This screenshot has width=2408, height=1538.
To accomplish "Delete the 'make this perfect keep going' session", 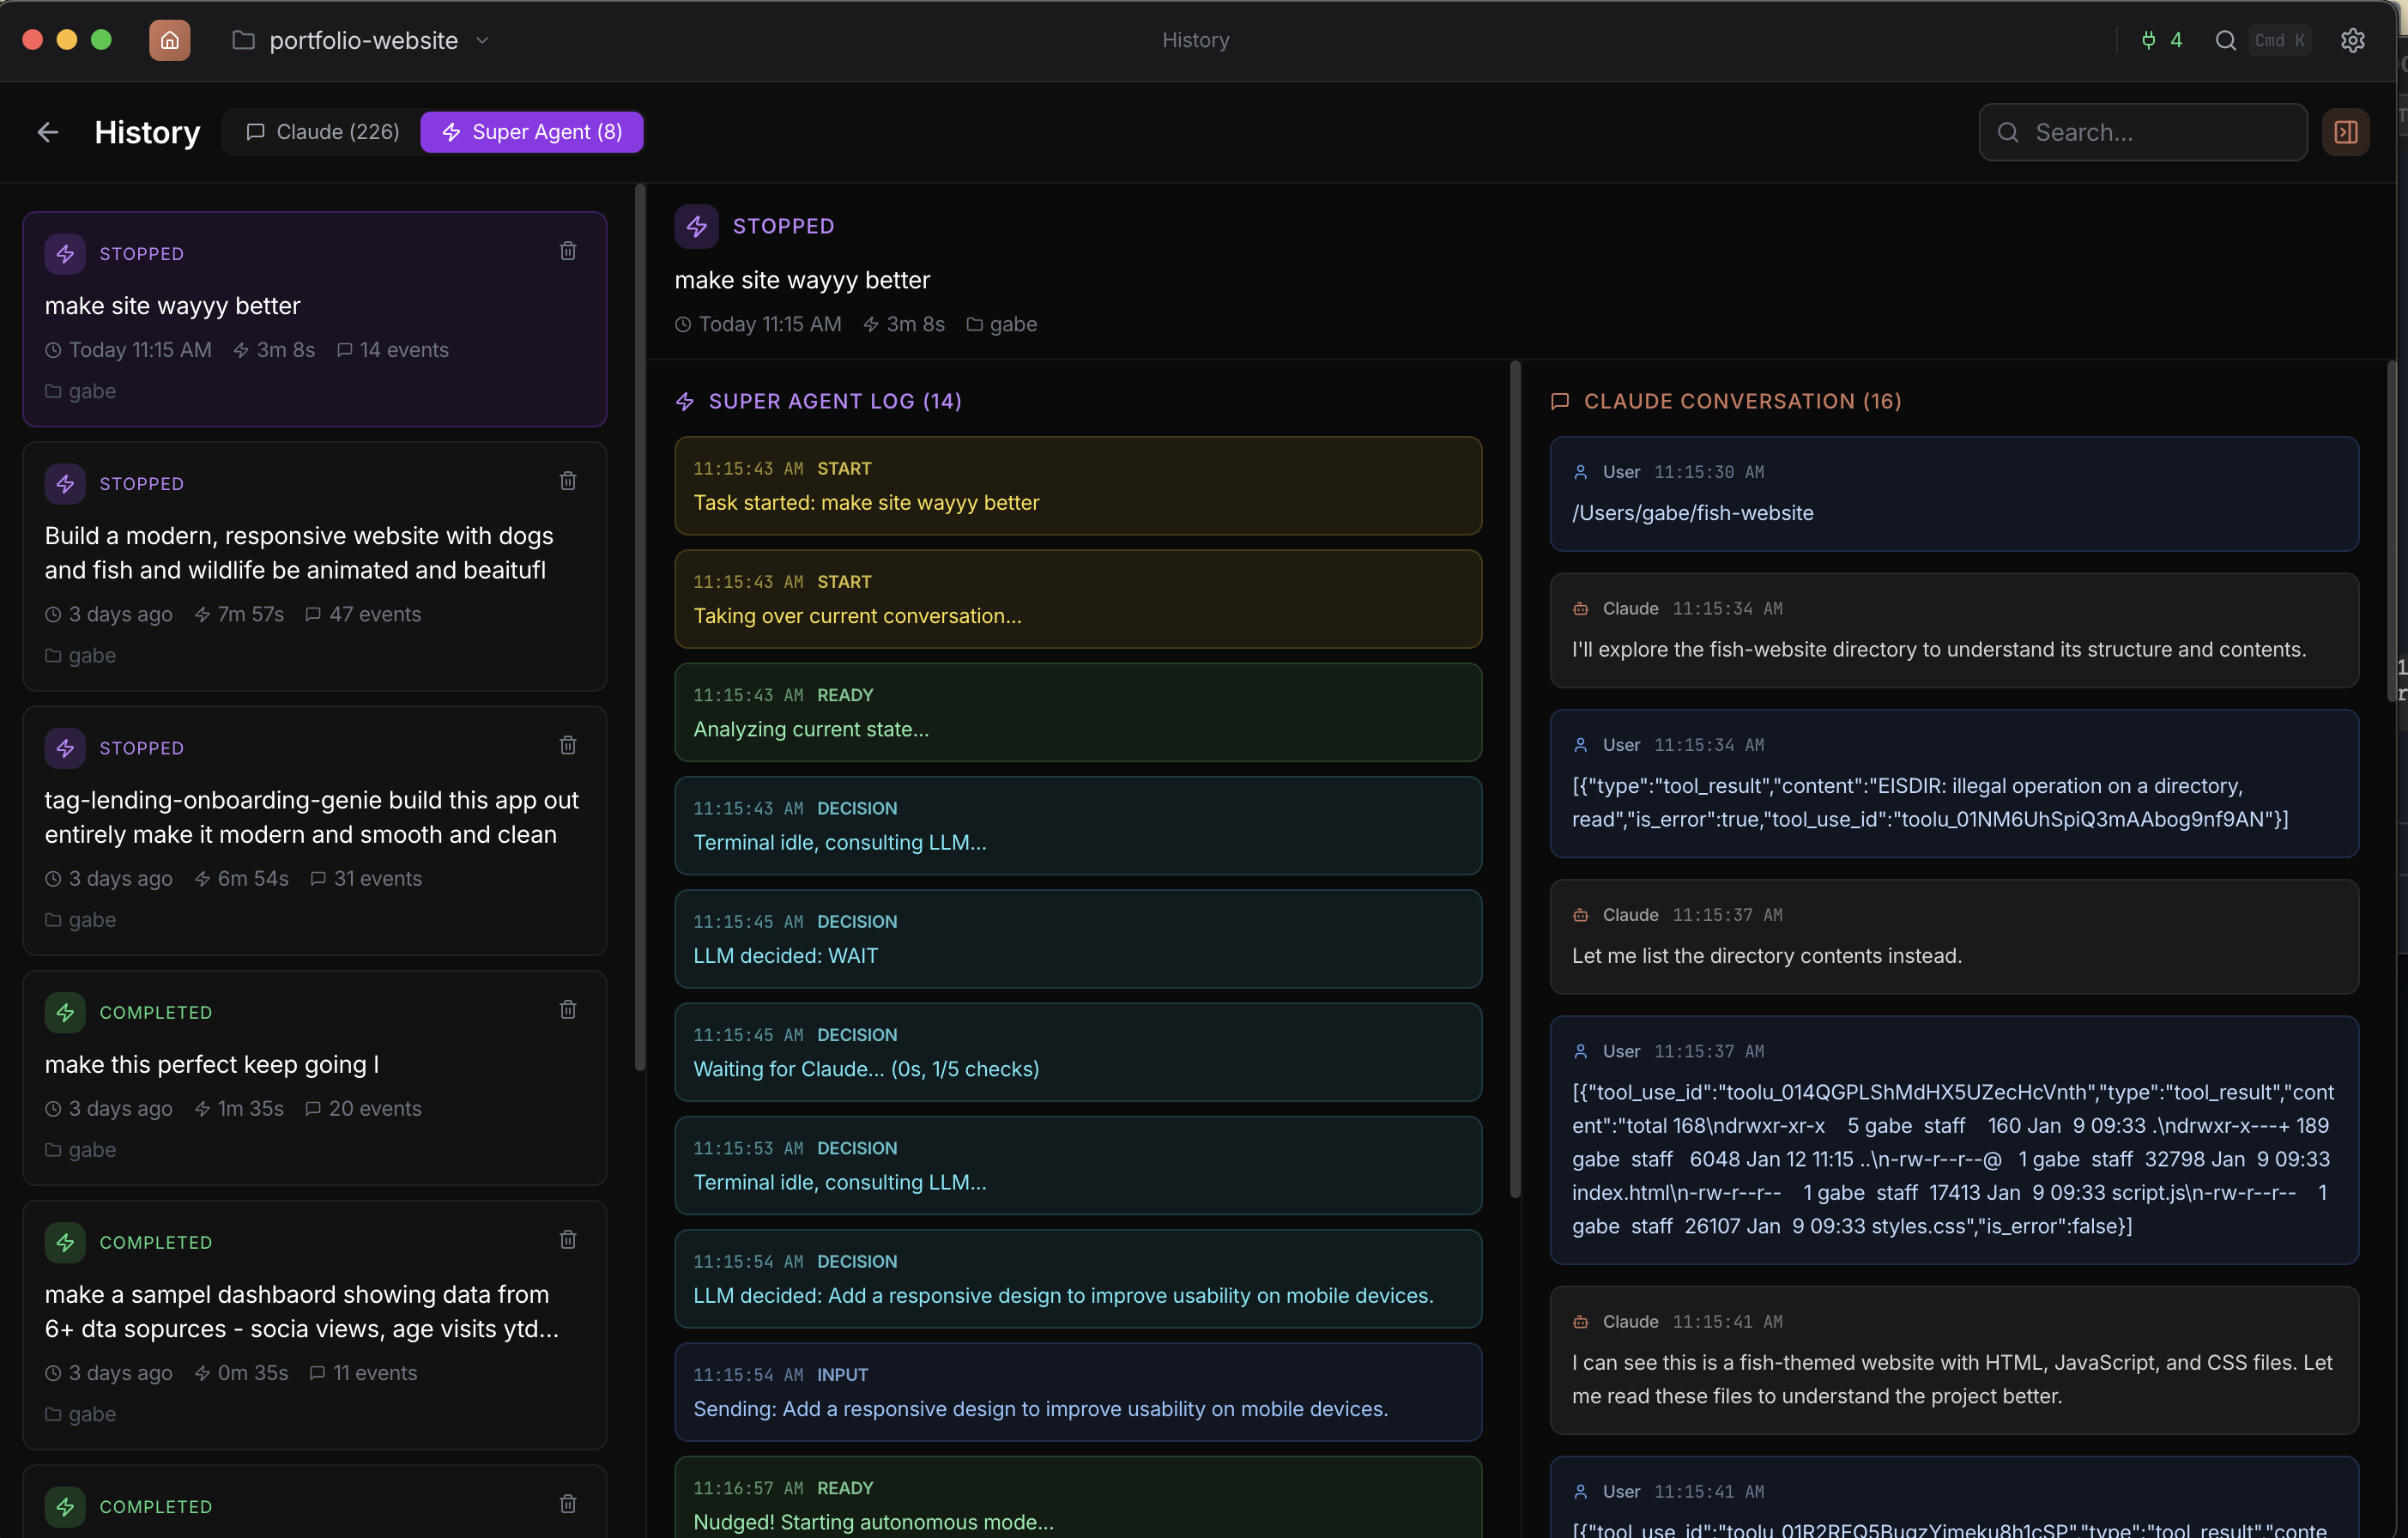I will click(568, 1009).
